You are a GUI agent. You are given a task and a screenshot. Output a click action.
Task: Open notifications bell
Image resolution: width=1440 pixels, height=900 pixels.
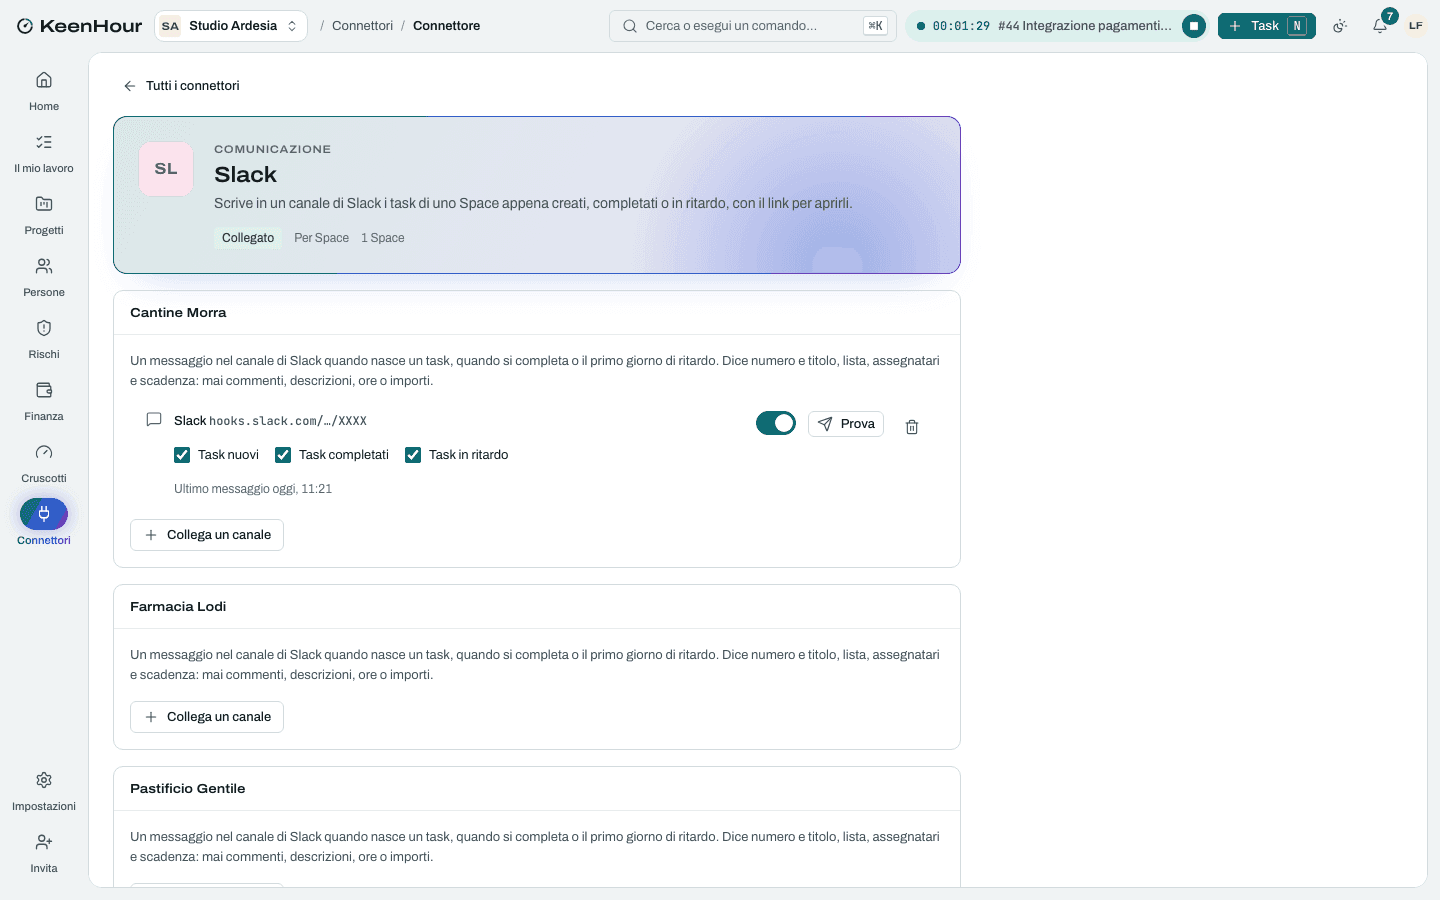point(1380,26)
